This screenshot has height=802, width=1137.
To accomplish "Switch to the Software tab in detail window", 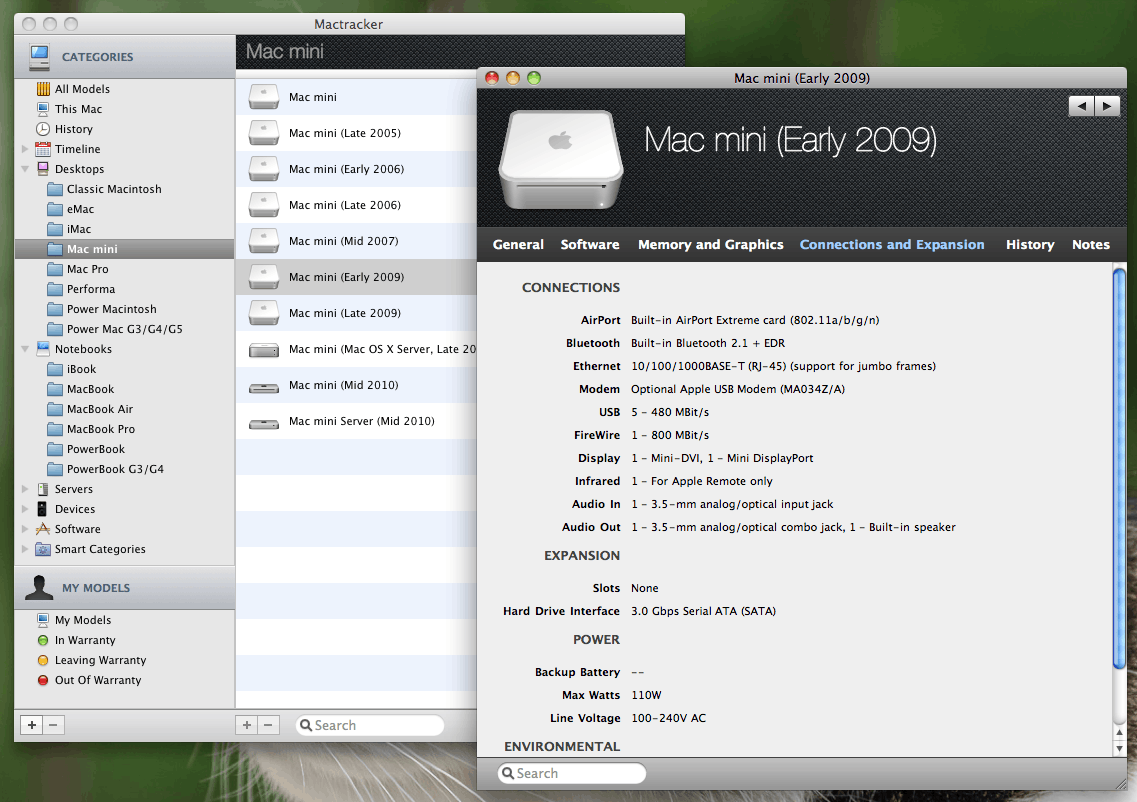I will (590, 244).
